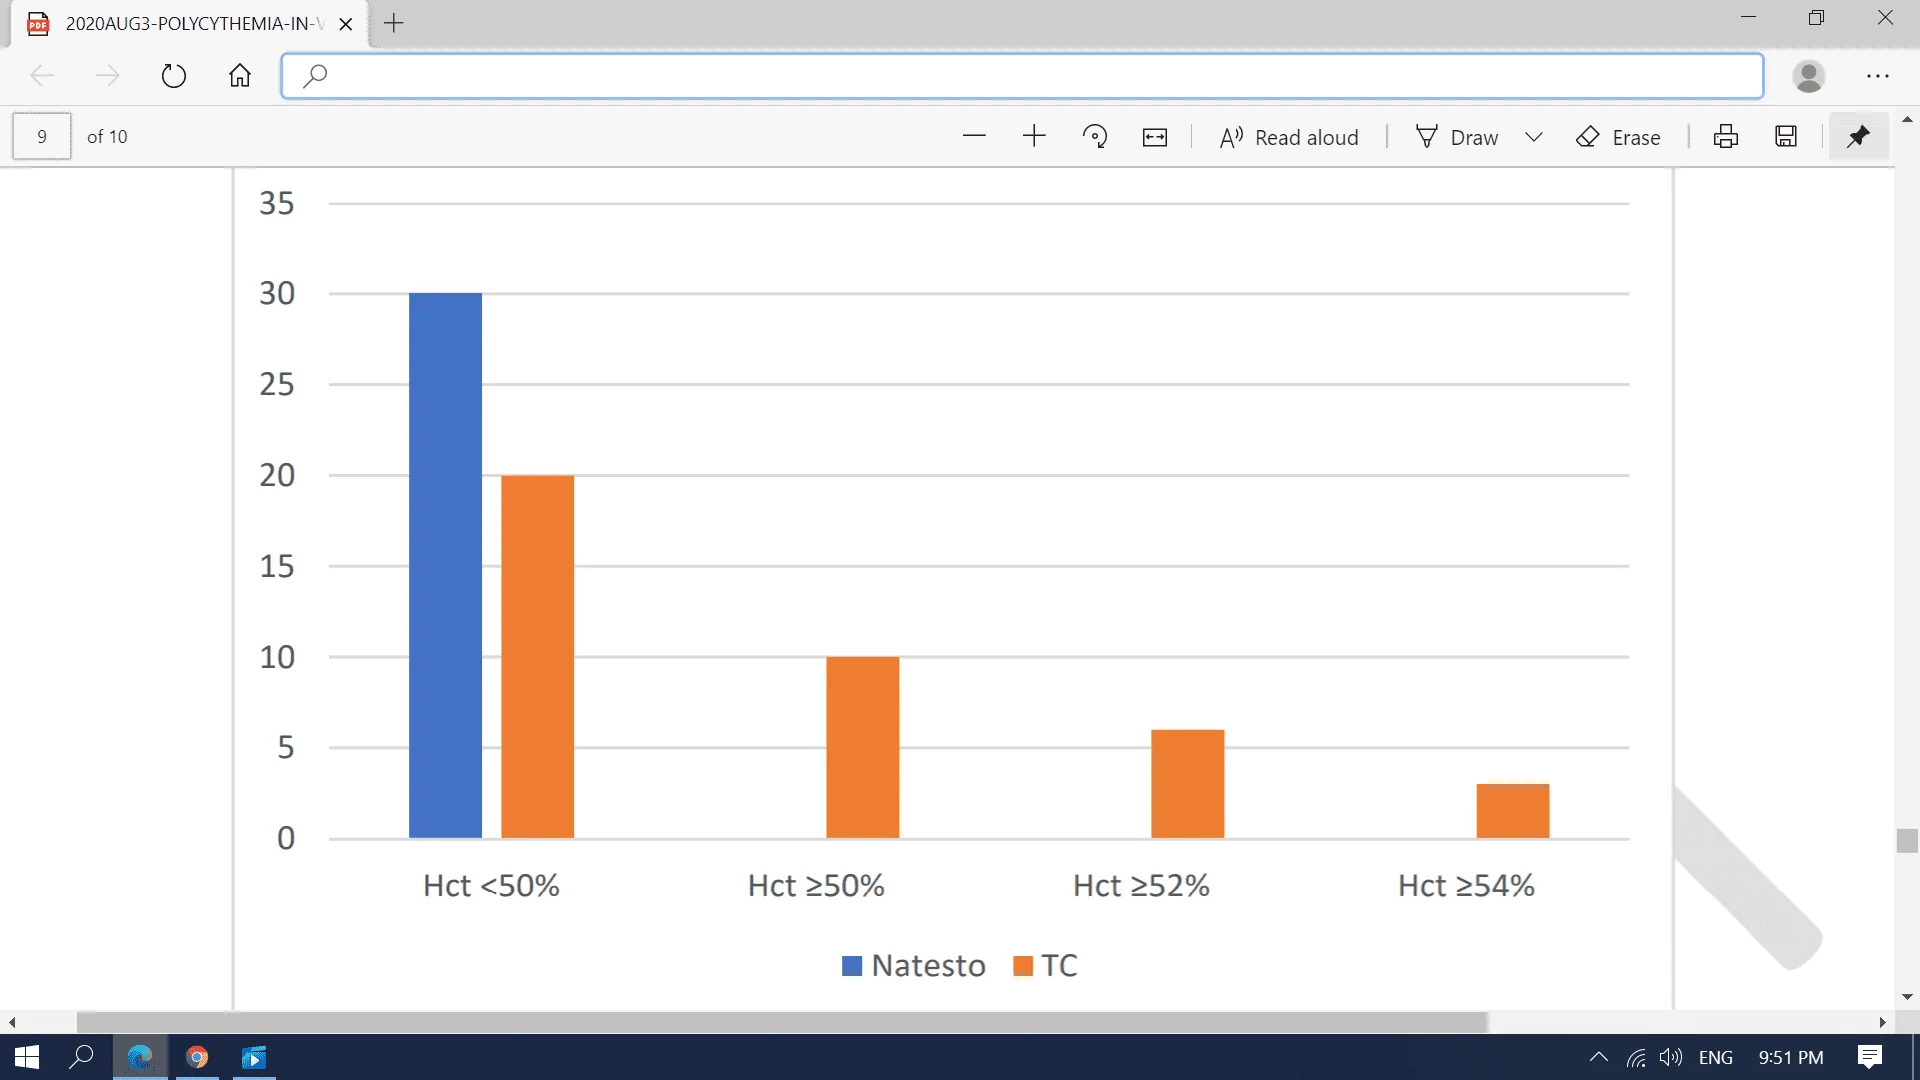Start Read aloud
The width and height of the screenshot is (1920, 1080).
click(1288, 137)
